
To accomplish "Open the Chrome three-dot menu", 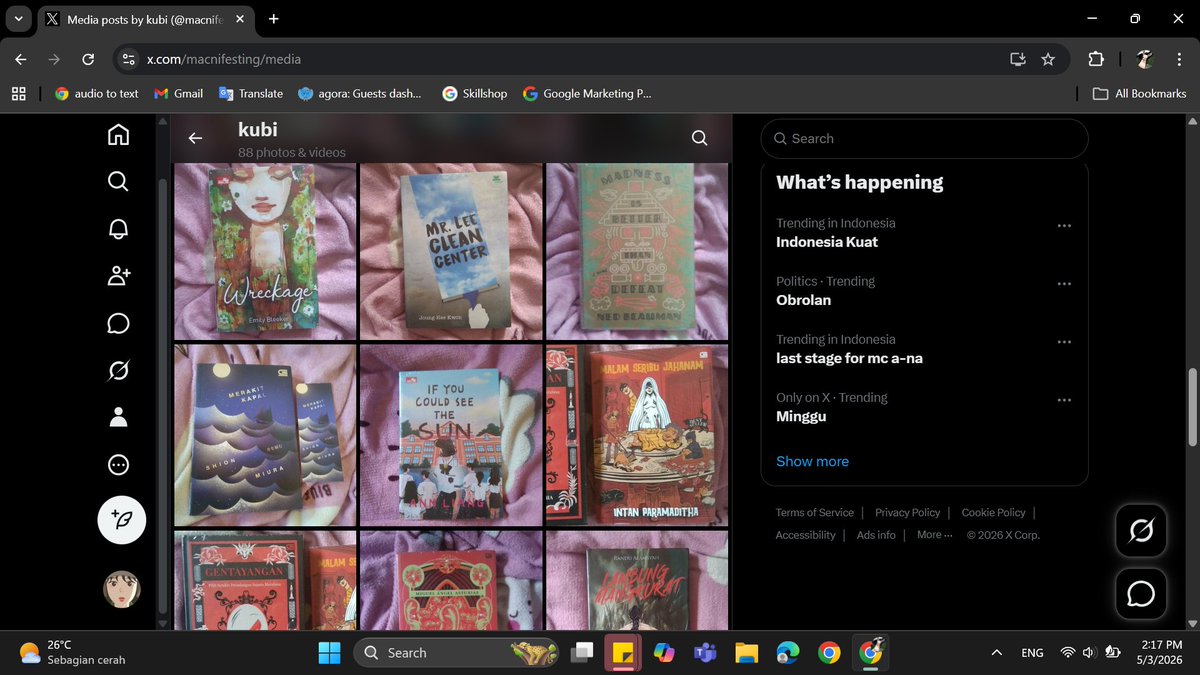I will (1178, 59).
